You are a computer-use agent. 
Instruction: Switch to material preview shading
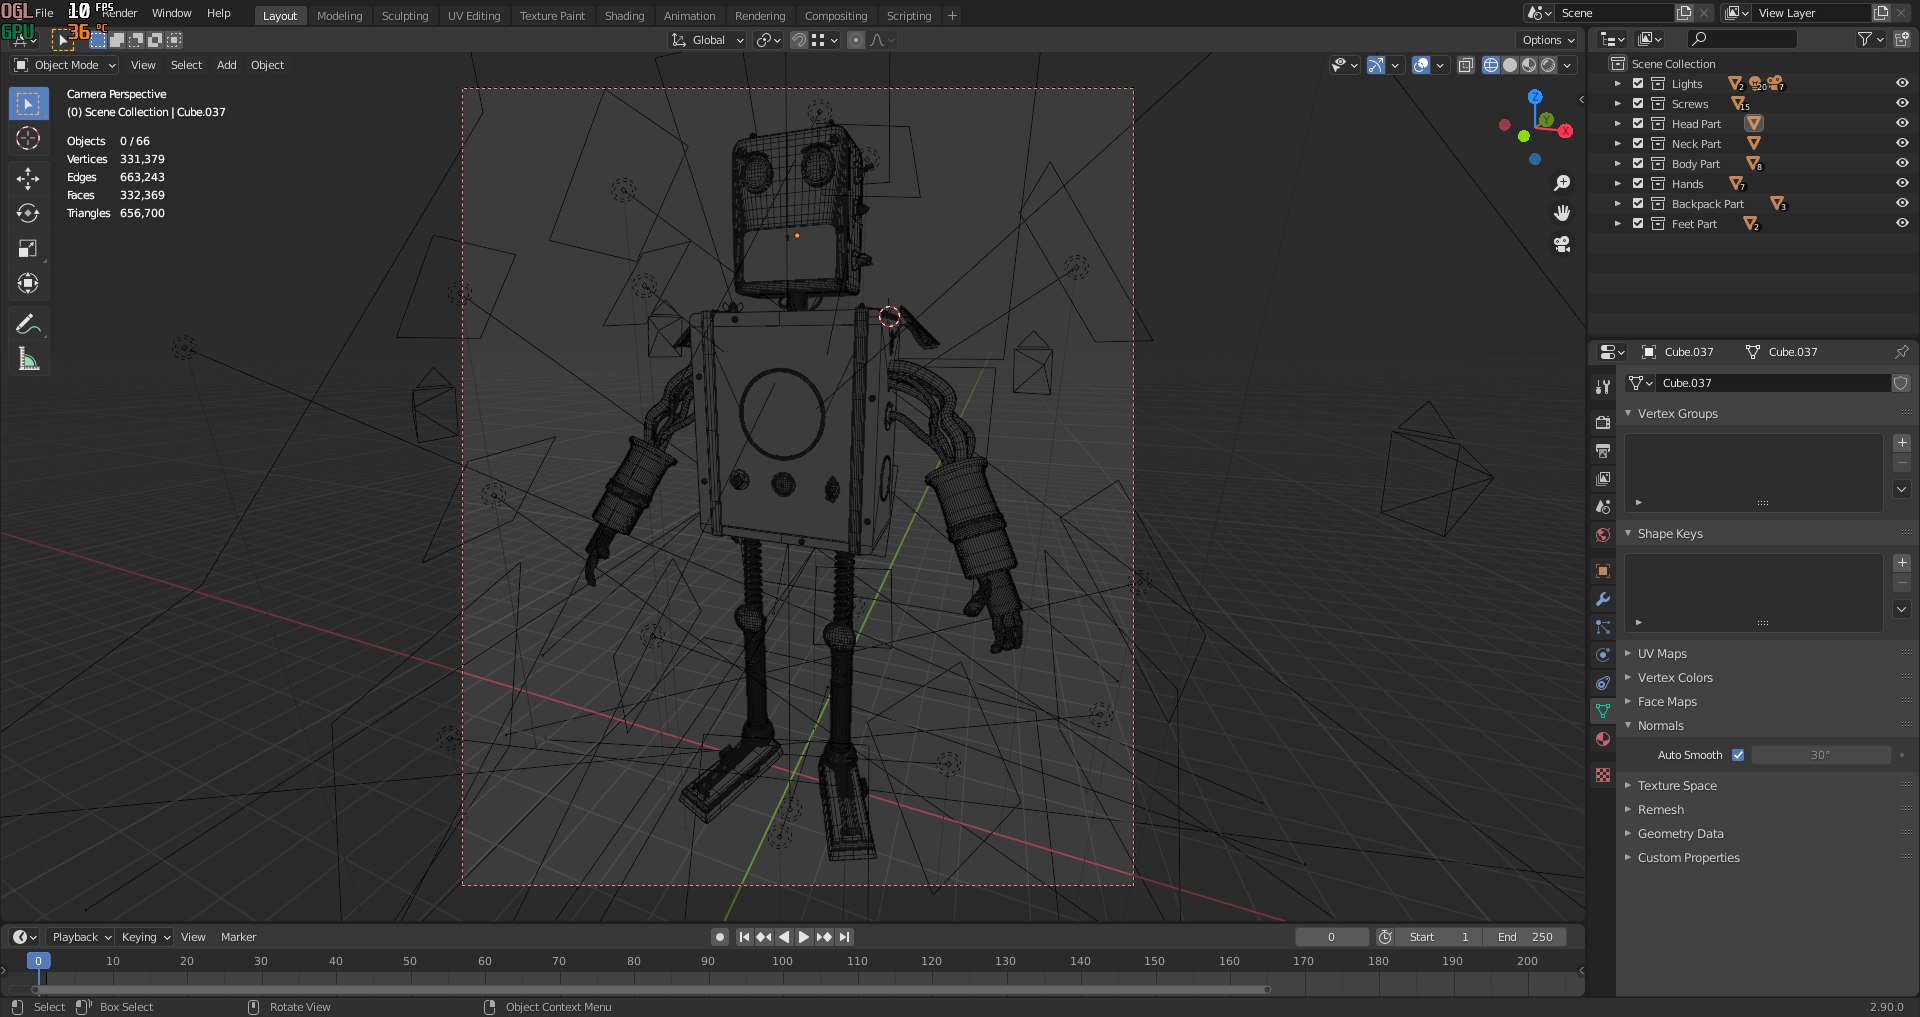[1529, 65]
